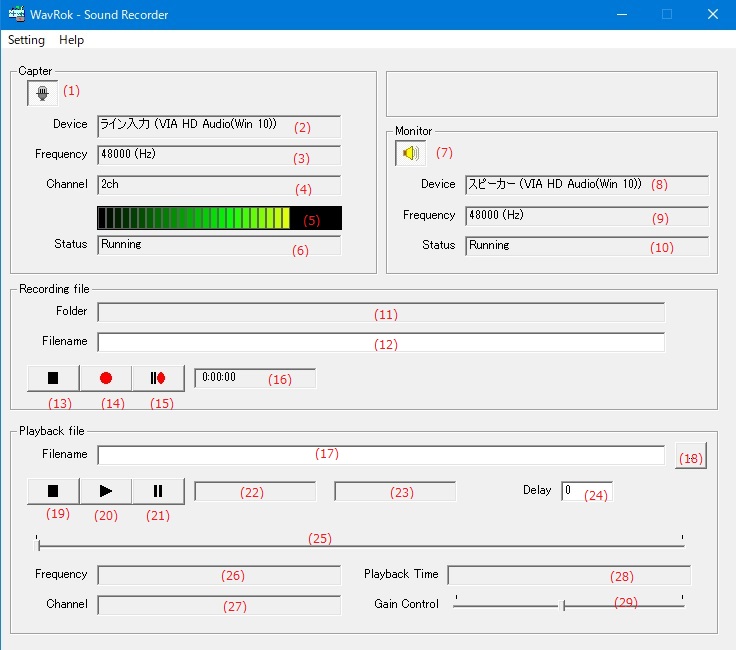Click the Playback file Channel field

tap(219, 605)
